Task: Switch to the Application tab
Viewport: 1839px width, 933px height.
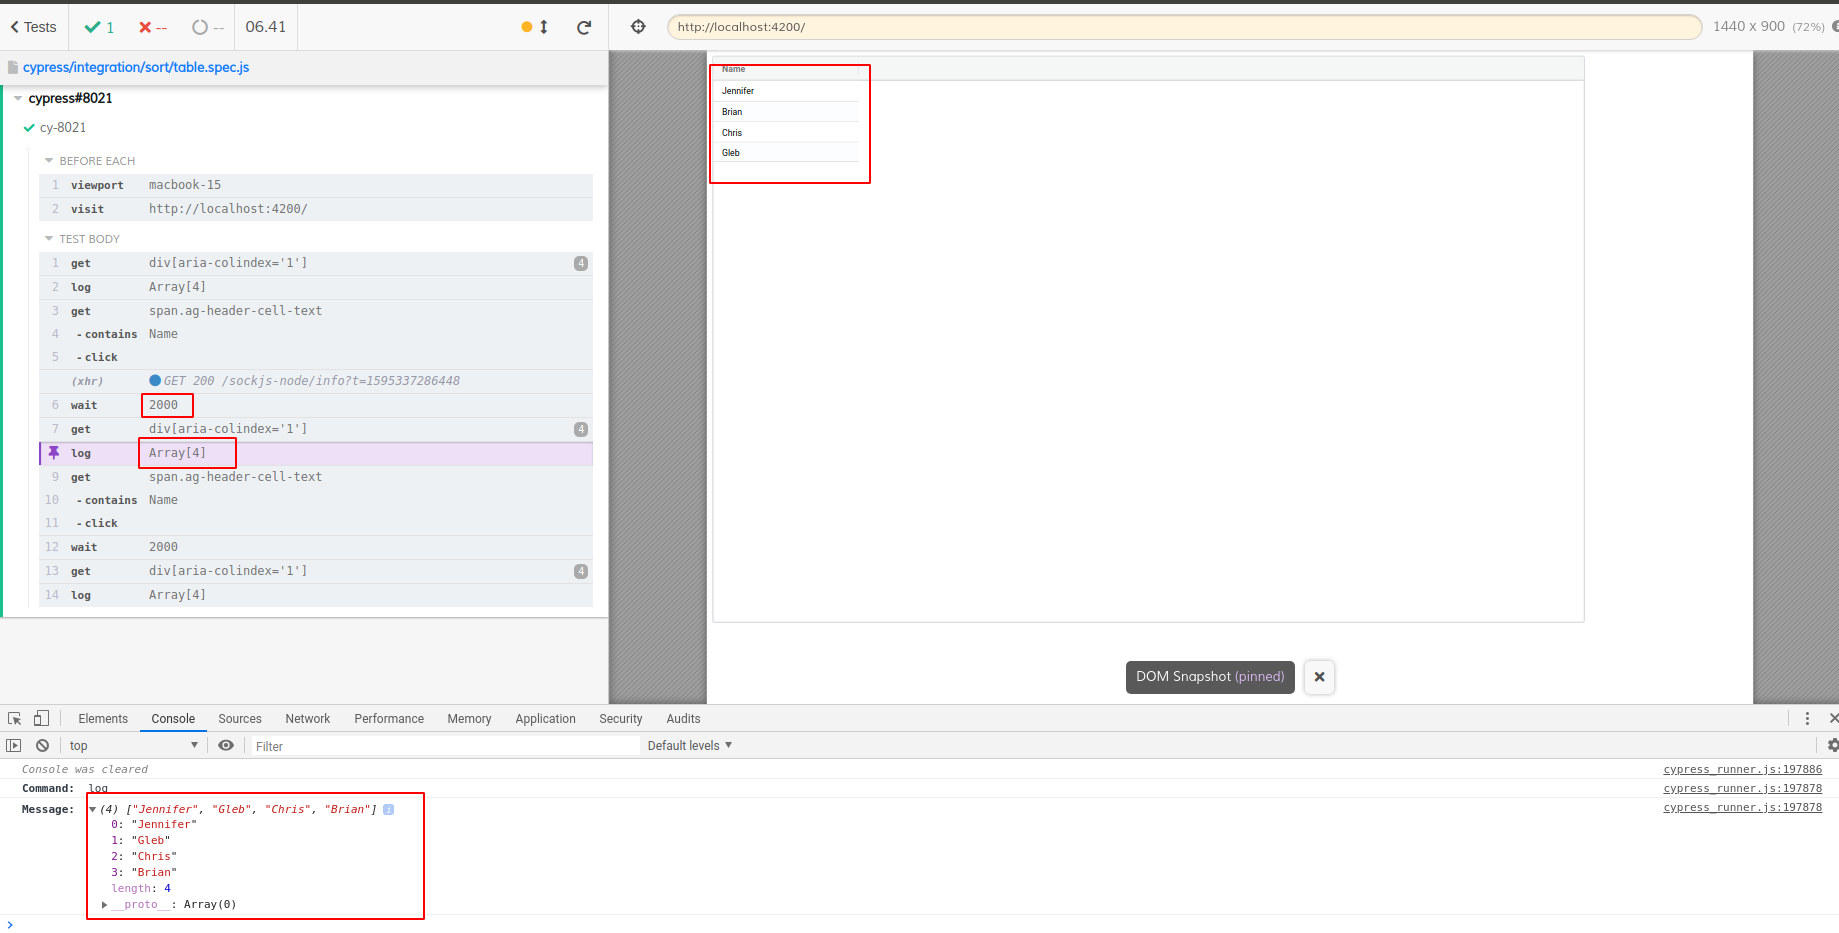Action: click(545, 718)
